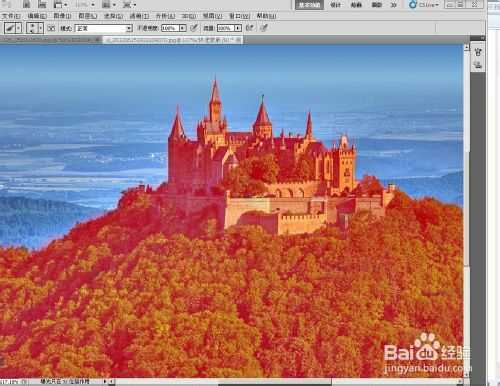Image resolution: width=500 pixels, height=386 pixels.
Task: Open the 图像 (Image) menu
Action: click(x=62, y=16)
